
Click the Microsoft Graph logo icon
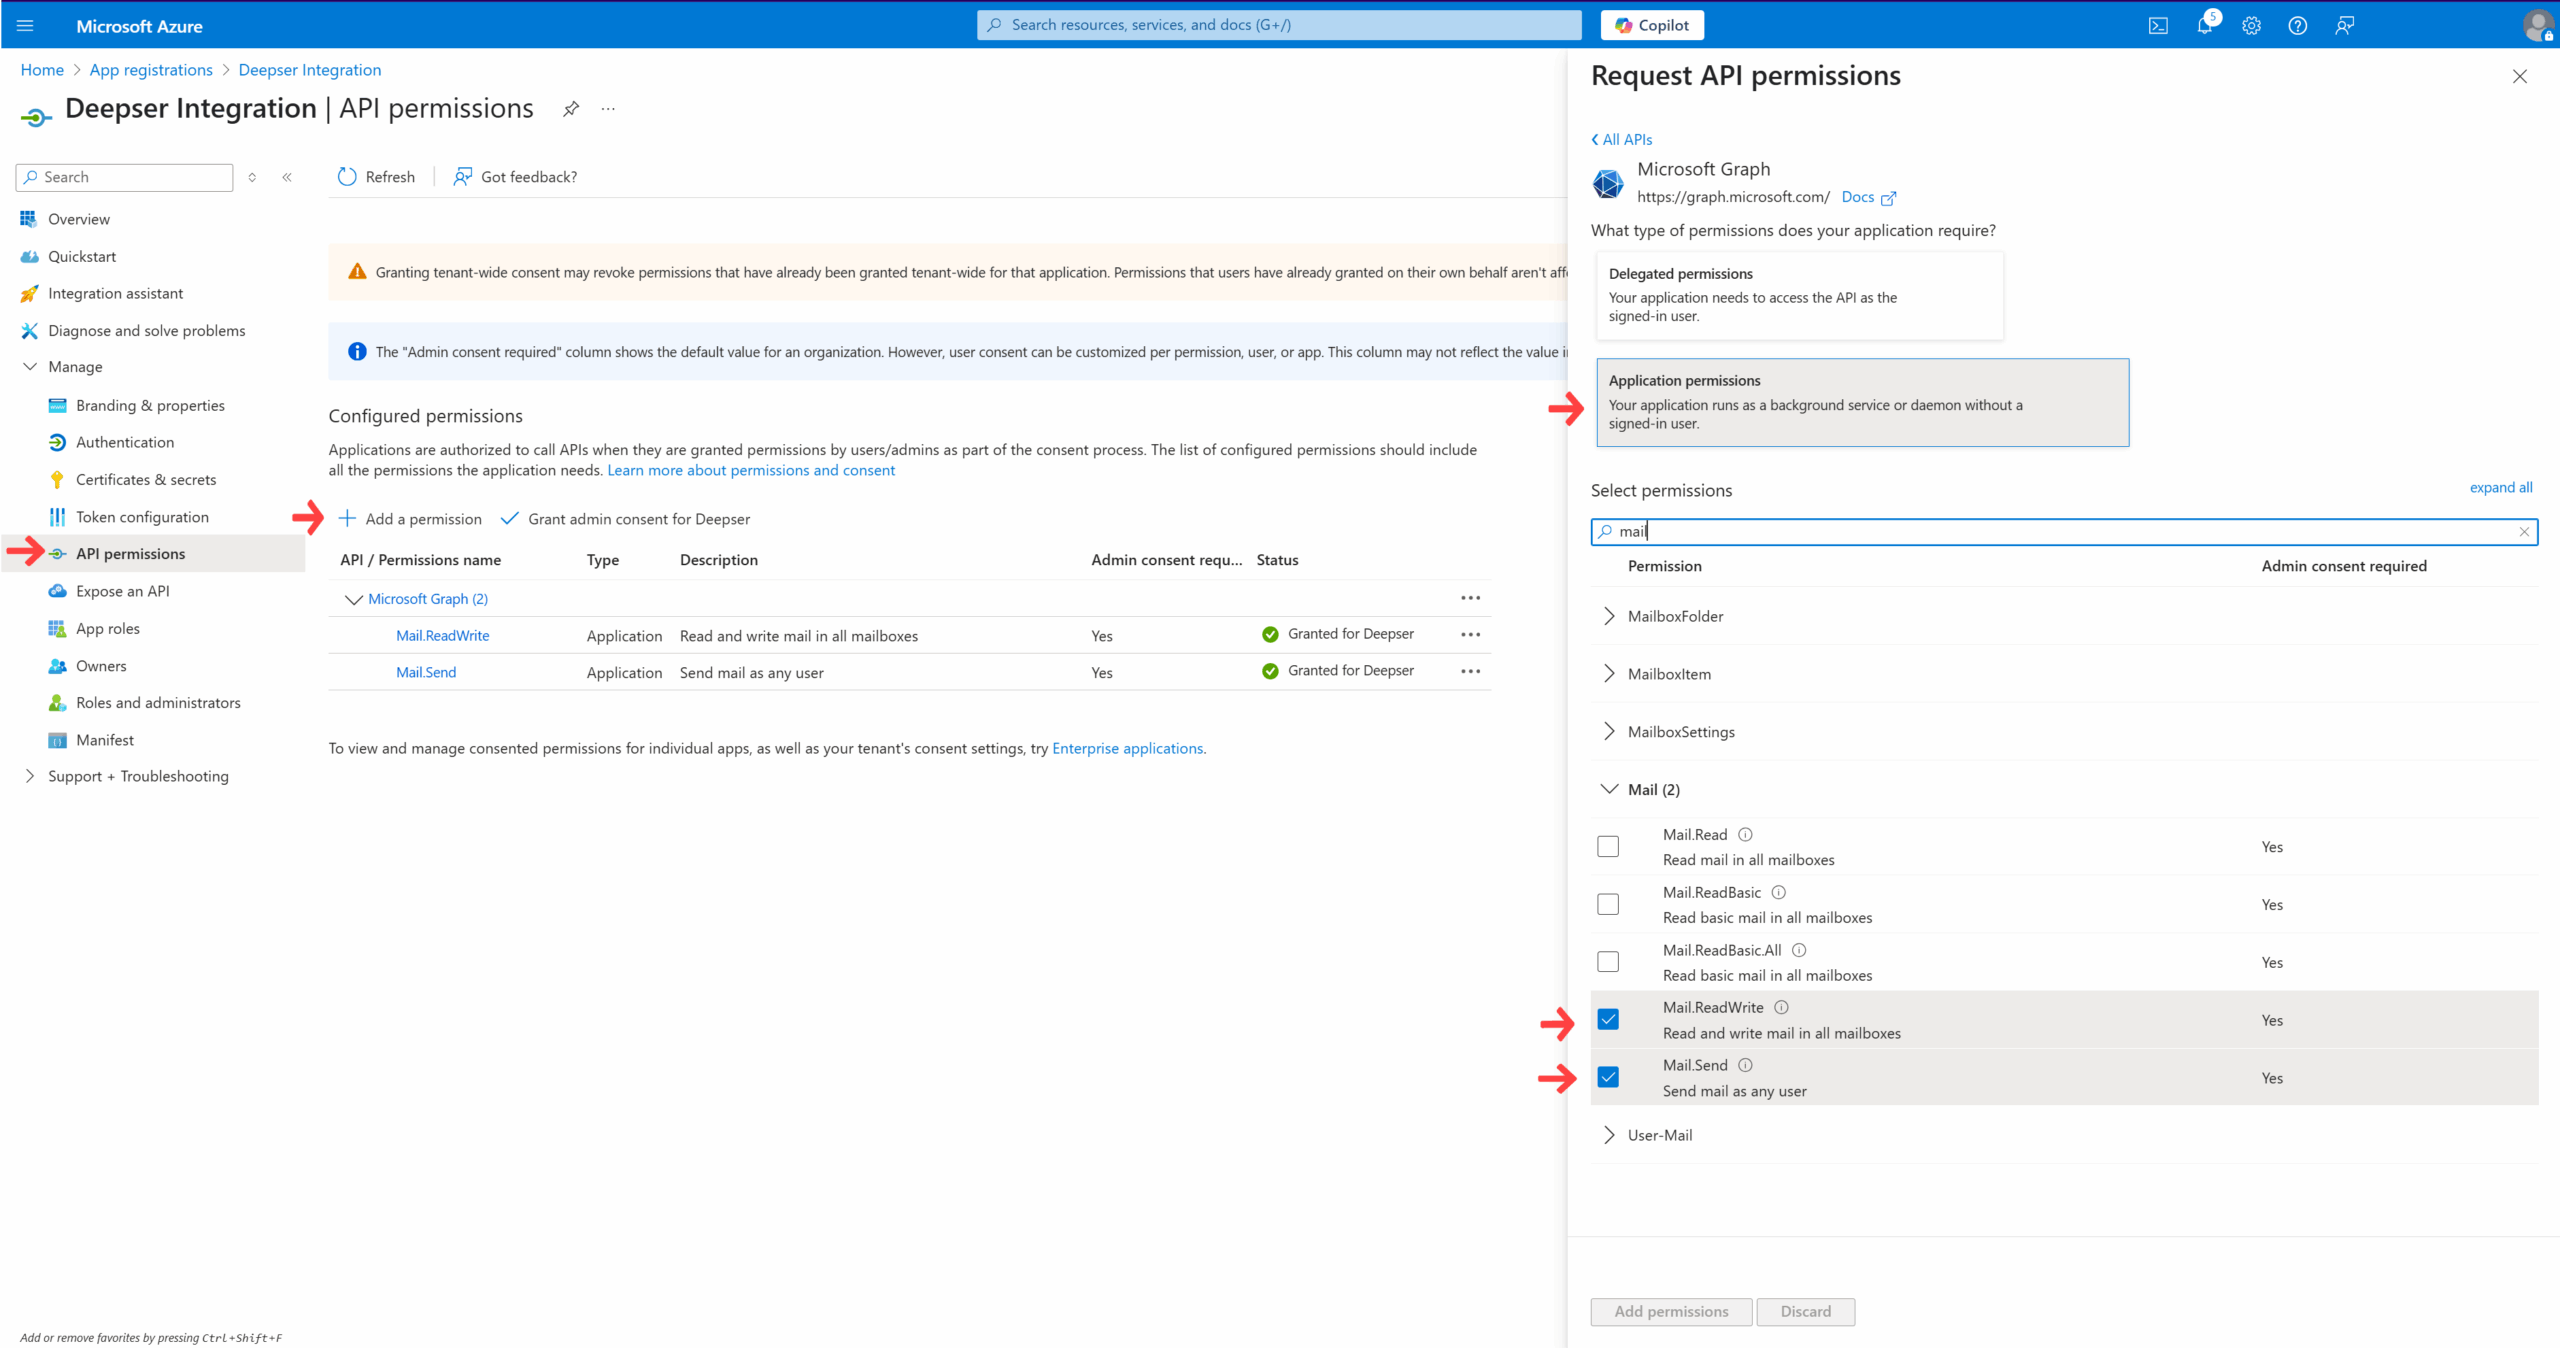[1608, 183]
